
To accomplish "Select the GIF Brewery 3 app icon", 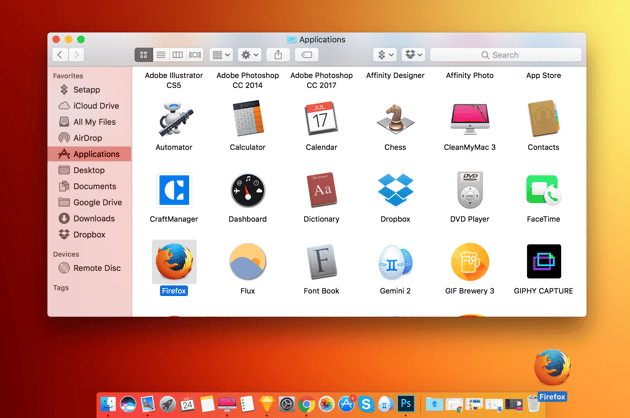I will [x=470, y=262].
